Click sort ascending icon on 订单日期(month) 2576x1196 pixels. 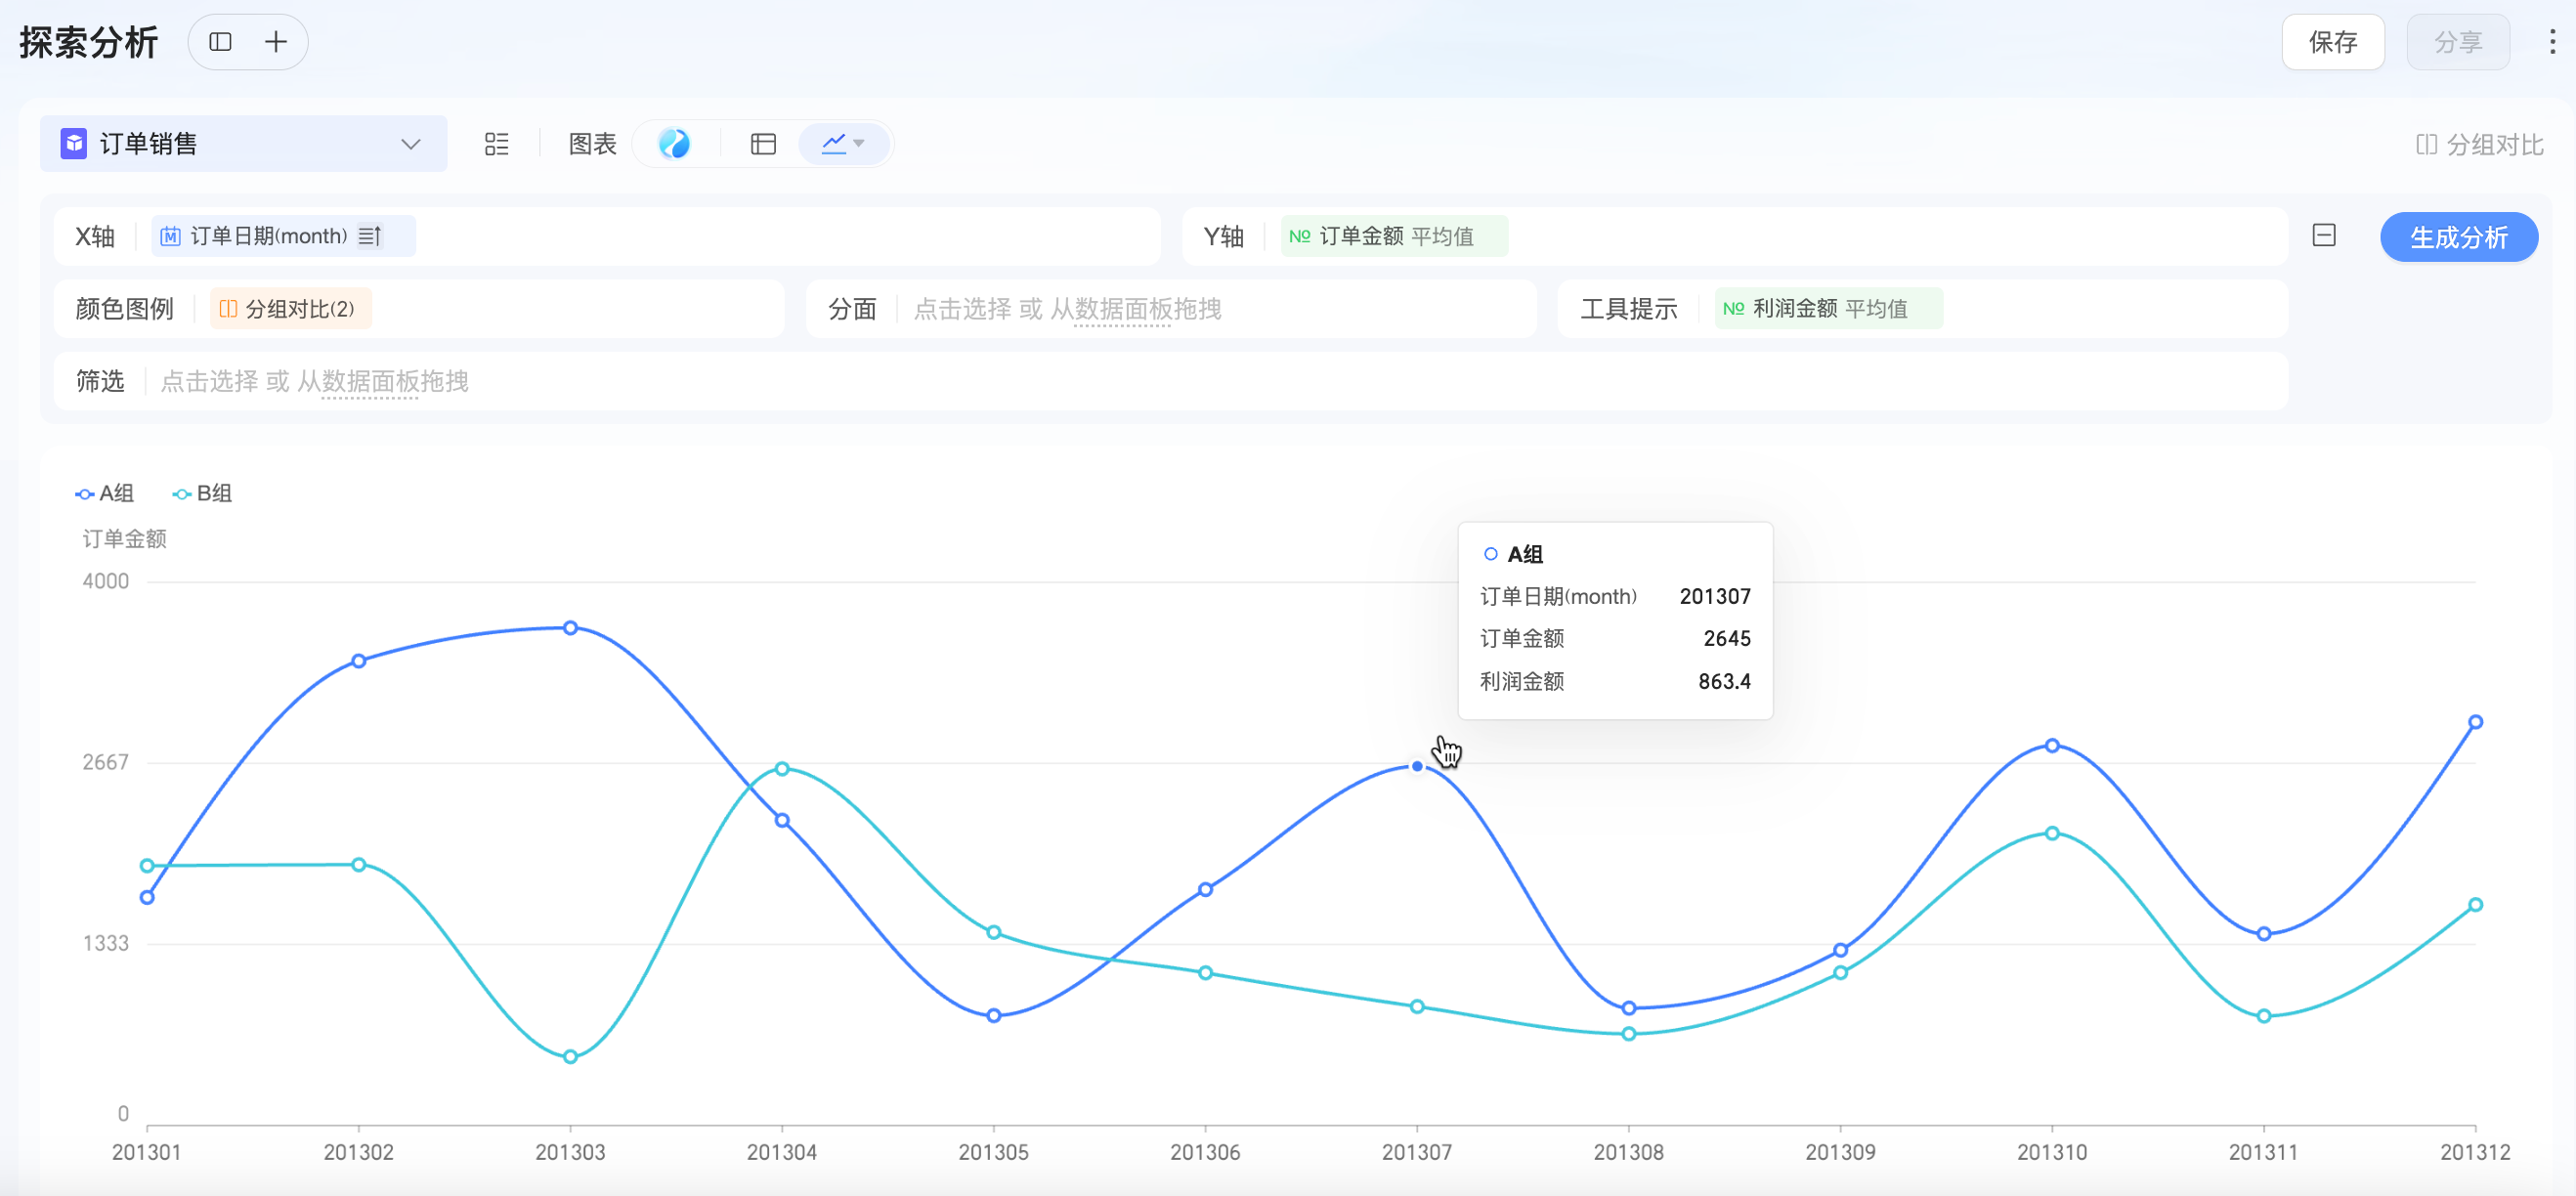(370, 236)
